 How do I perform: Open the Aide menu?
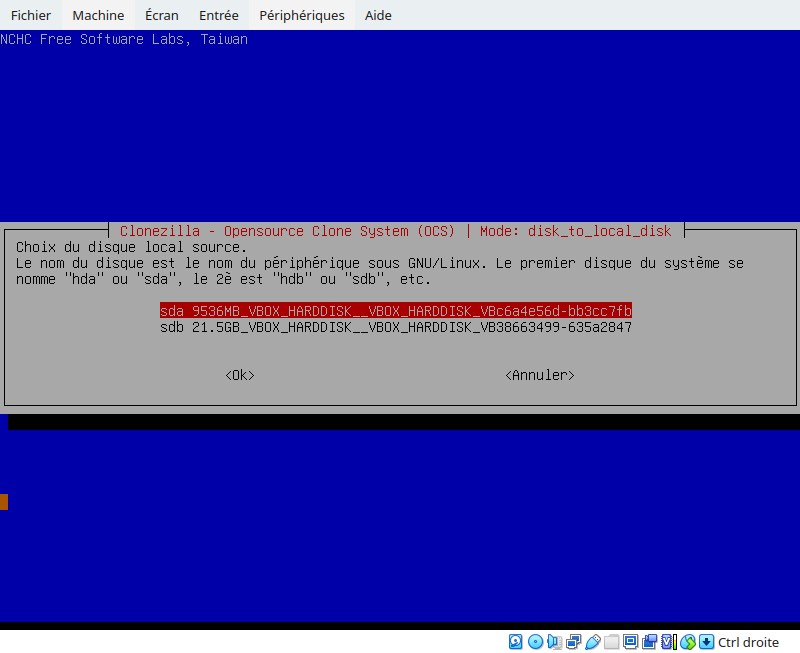378,15
